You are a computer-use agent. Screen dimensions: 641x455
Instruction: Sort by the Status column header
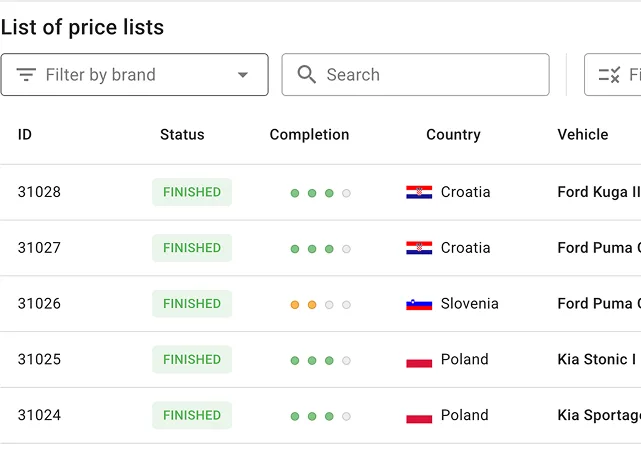(x=182, y=135)
